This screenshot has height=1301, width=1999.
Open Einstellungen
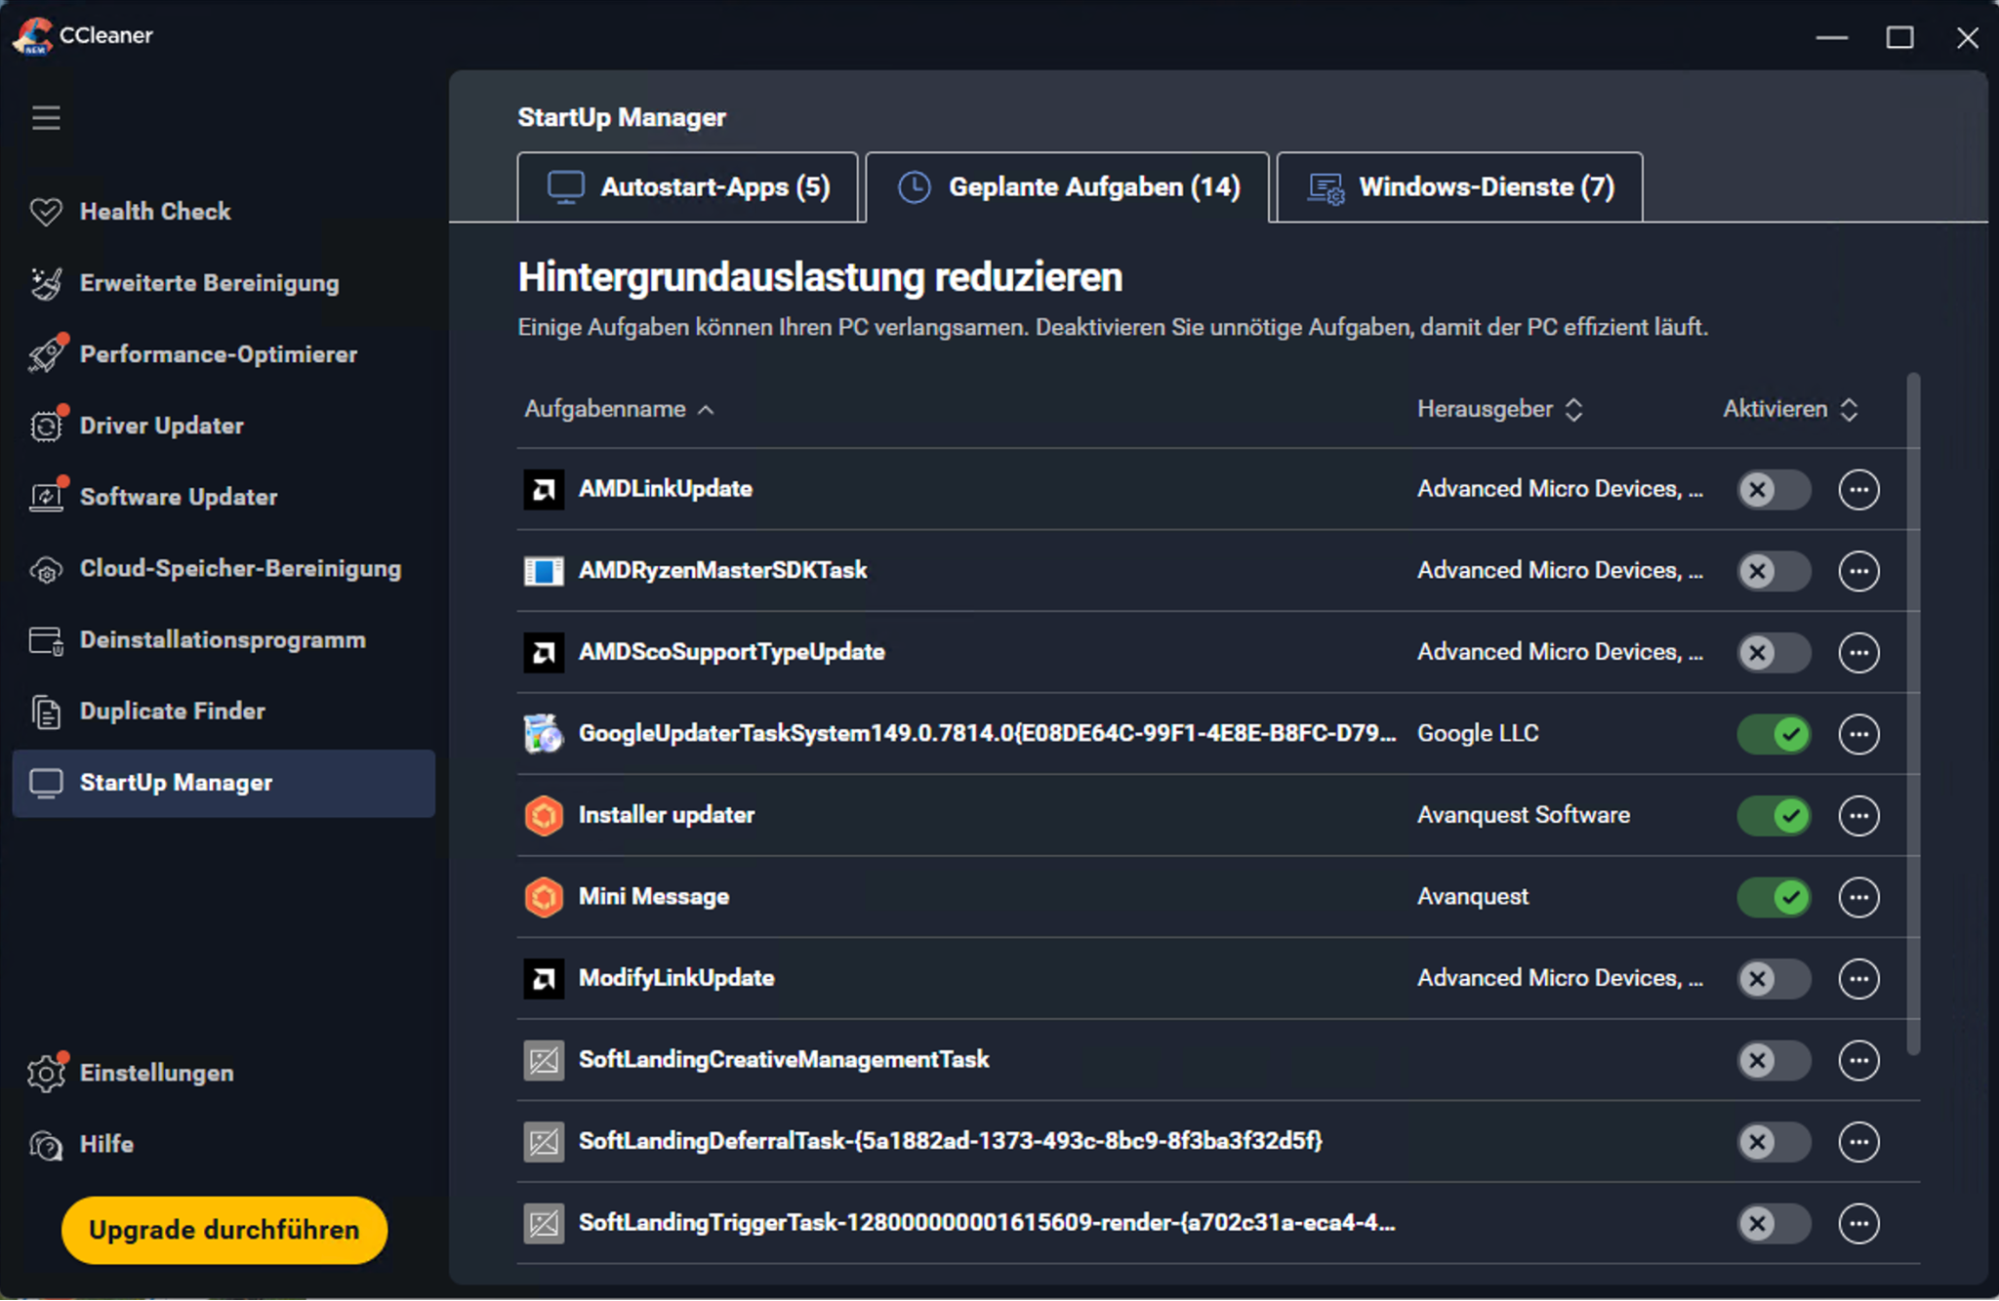click(x=224, y=1073)
